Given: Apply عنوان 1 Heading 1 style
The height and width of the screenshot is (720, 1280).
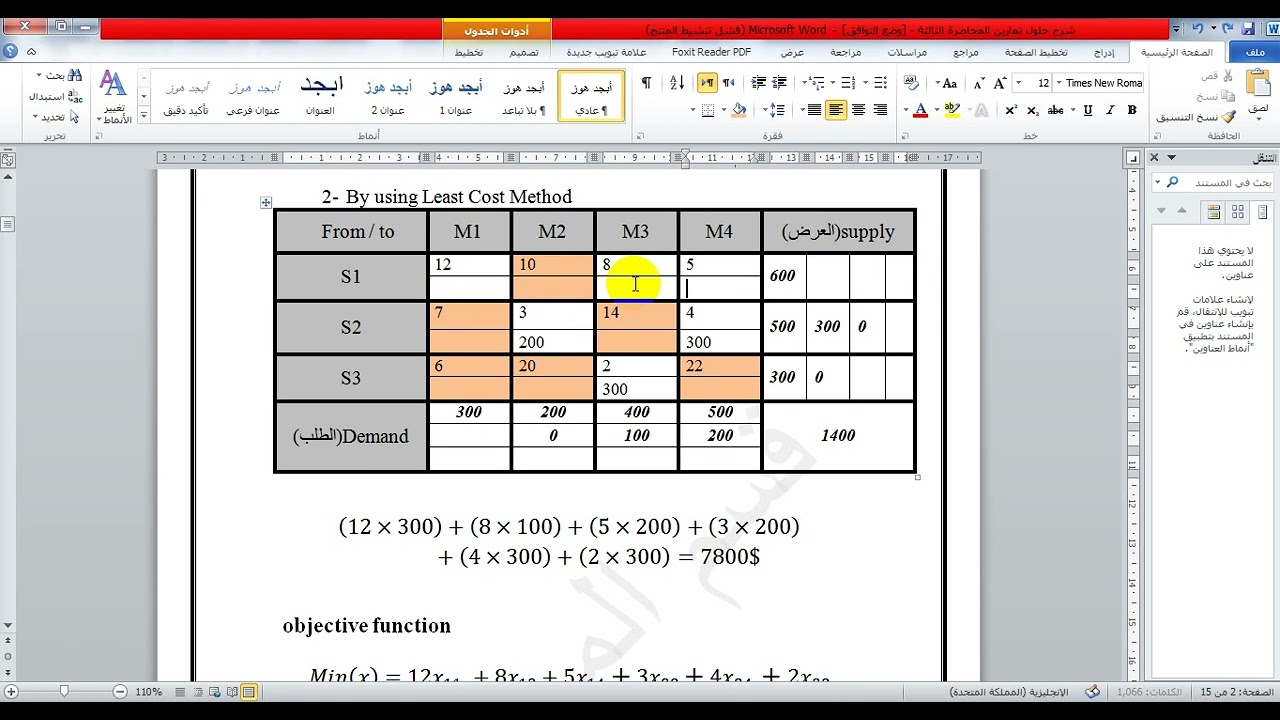Looking at the screenshot, I should pos(455,96).
